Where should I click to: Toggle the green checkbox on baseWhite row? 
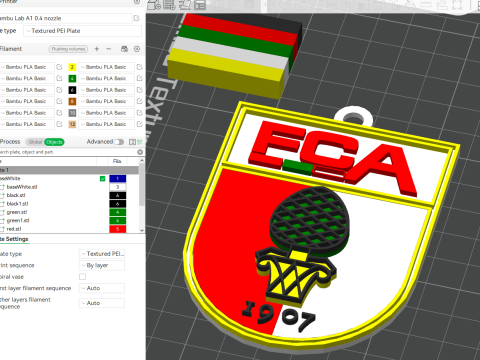pos(103,179)
